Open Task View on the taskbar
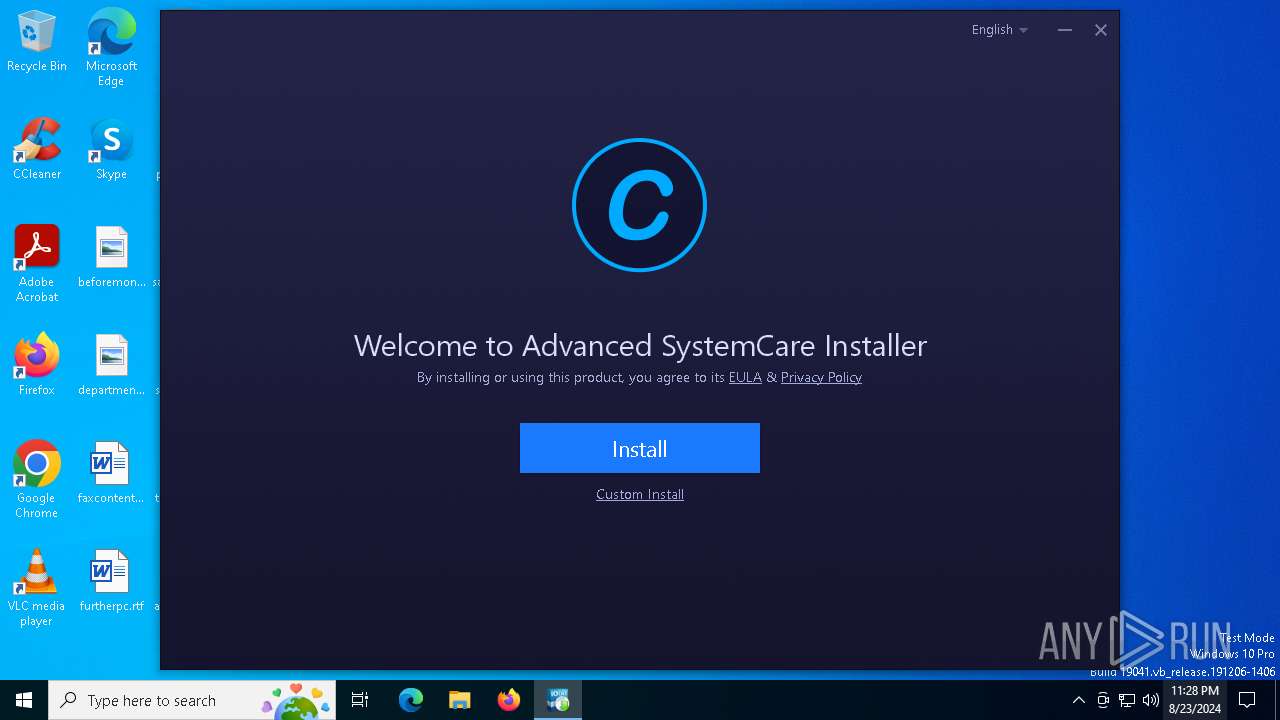The image size is (1280, 720). click(360, 700)
